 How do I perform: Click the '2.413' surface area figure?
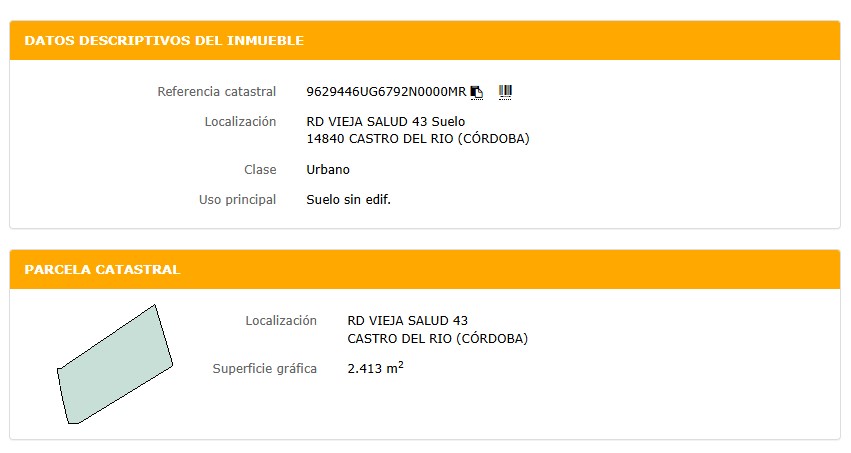coord(364,369)
